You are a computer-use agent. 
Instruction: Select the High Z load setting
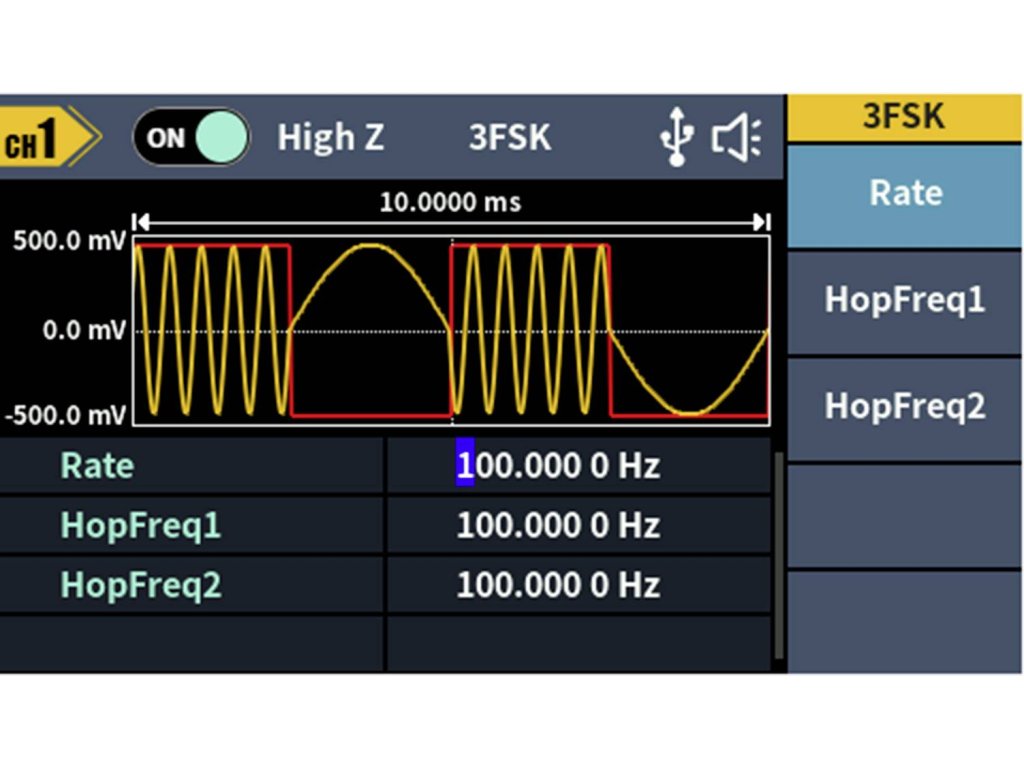coord(330,138)
